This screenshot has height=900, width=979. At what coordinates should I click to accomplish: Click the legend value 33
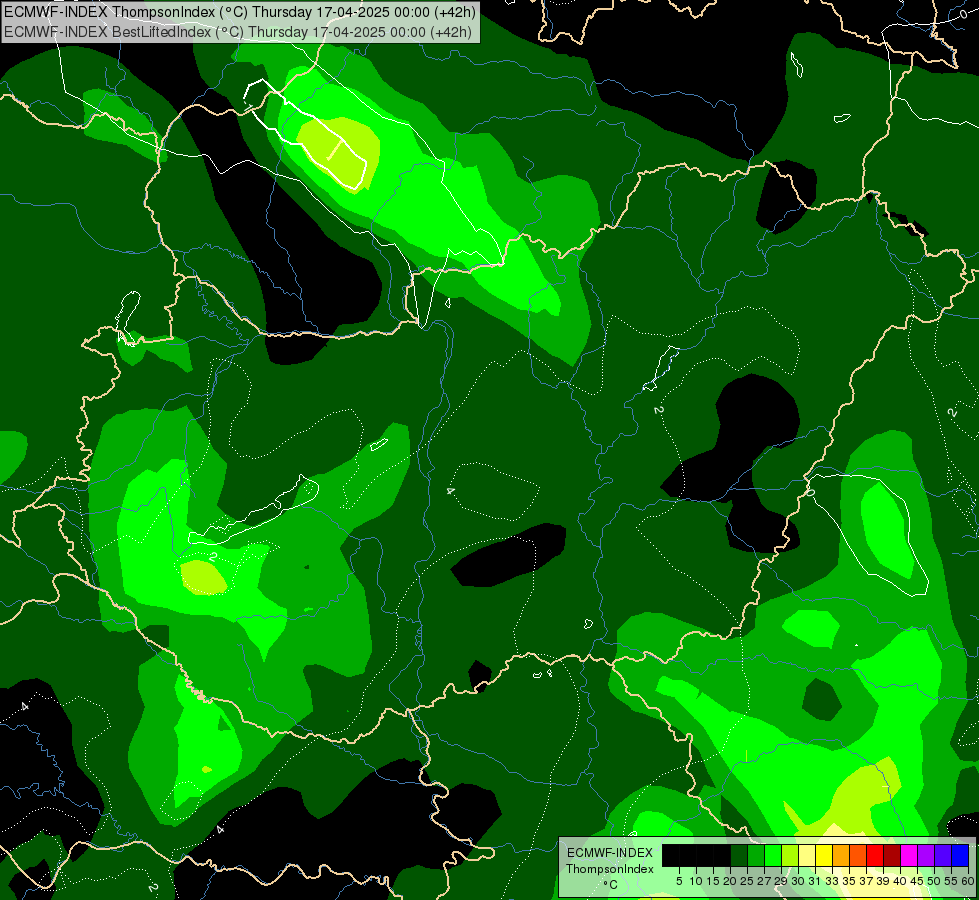(832, 881)
